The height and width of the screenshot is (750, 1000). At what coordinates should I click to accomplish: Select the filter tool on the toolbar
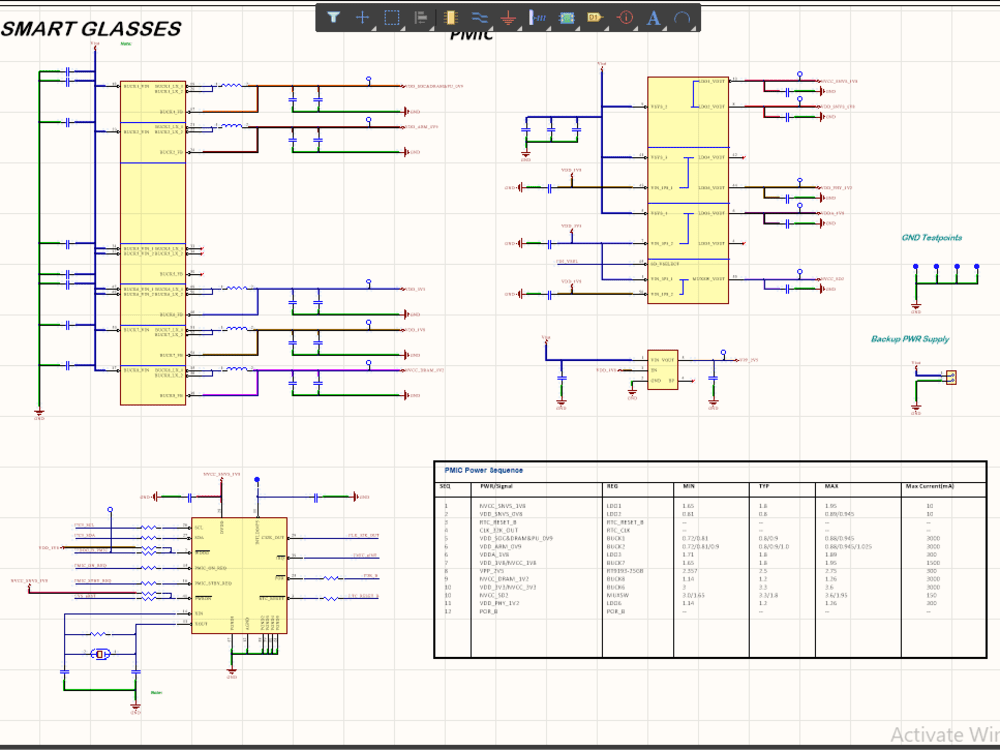[x=333, y=17]
